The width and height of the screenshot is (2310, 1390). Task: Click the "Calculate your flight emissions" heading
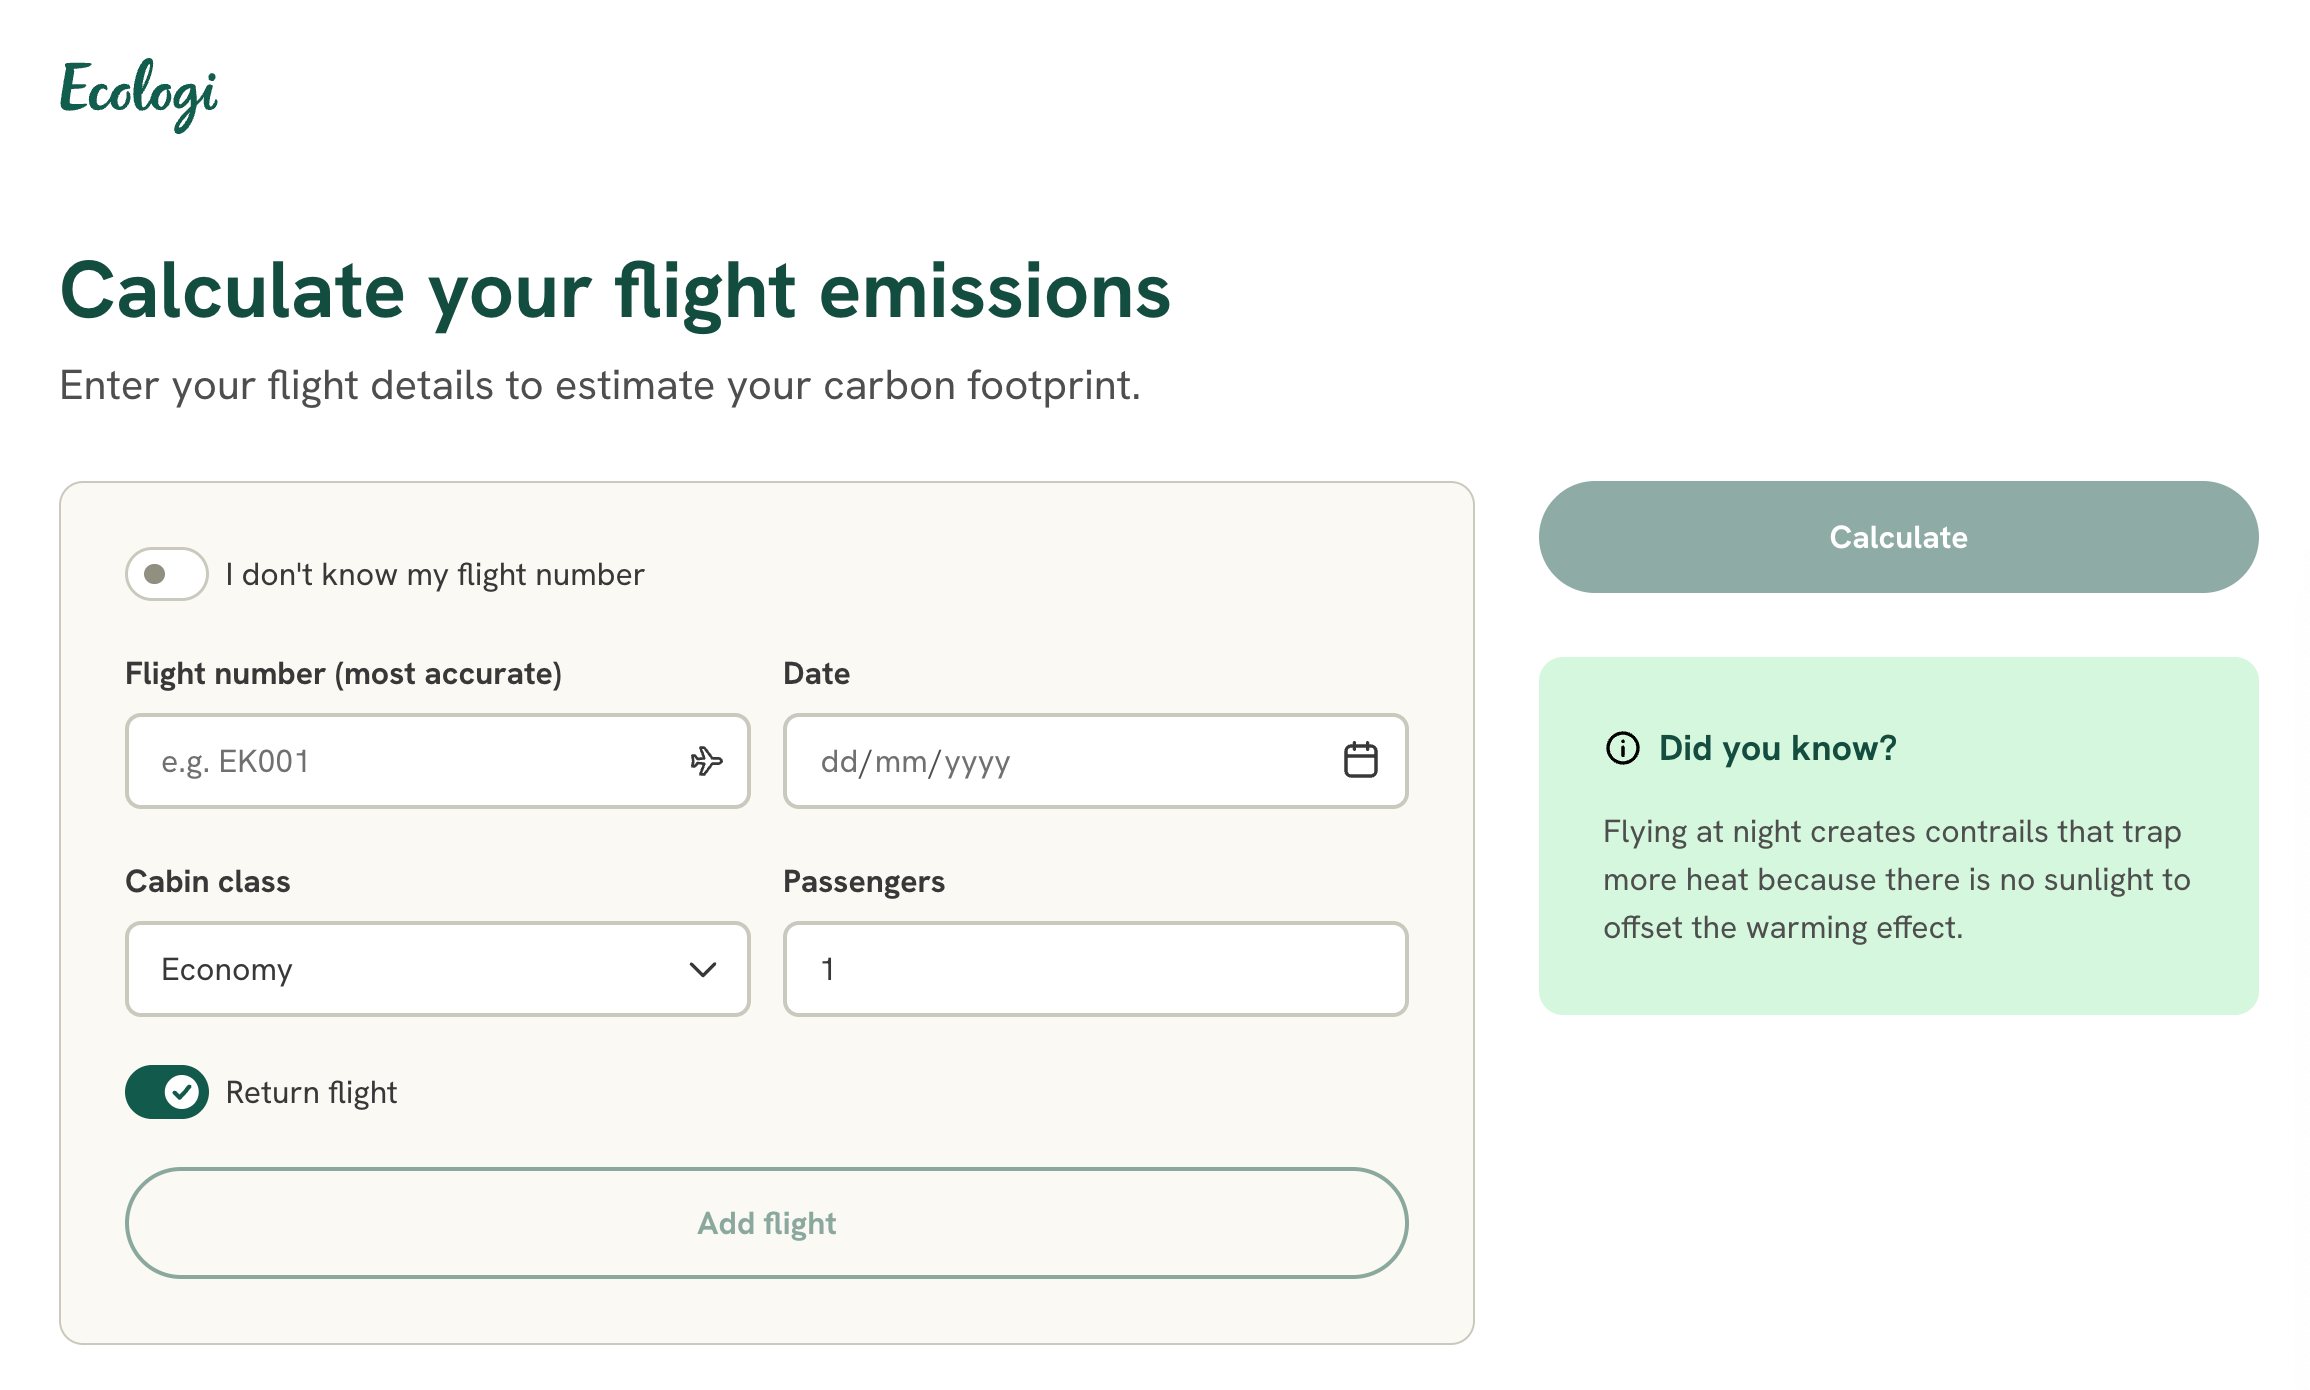tap(615, 291)
